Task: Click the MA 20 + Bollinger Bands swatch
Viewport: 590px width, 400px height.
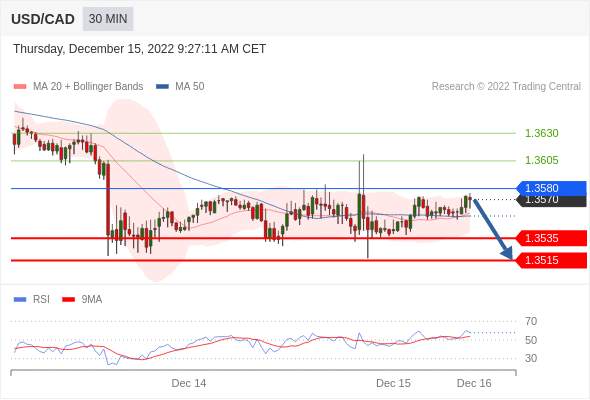Action: tap(20, 87)
